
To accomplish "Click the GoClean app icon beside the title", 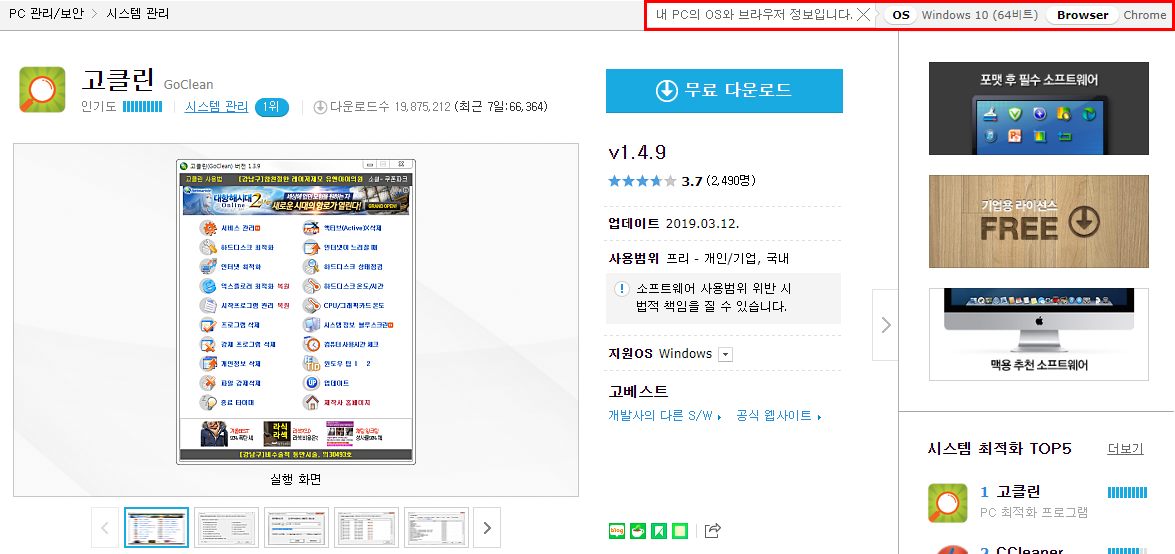I will (43, 90).
